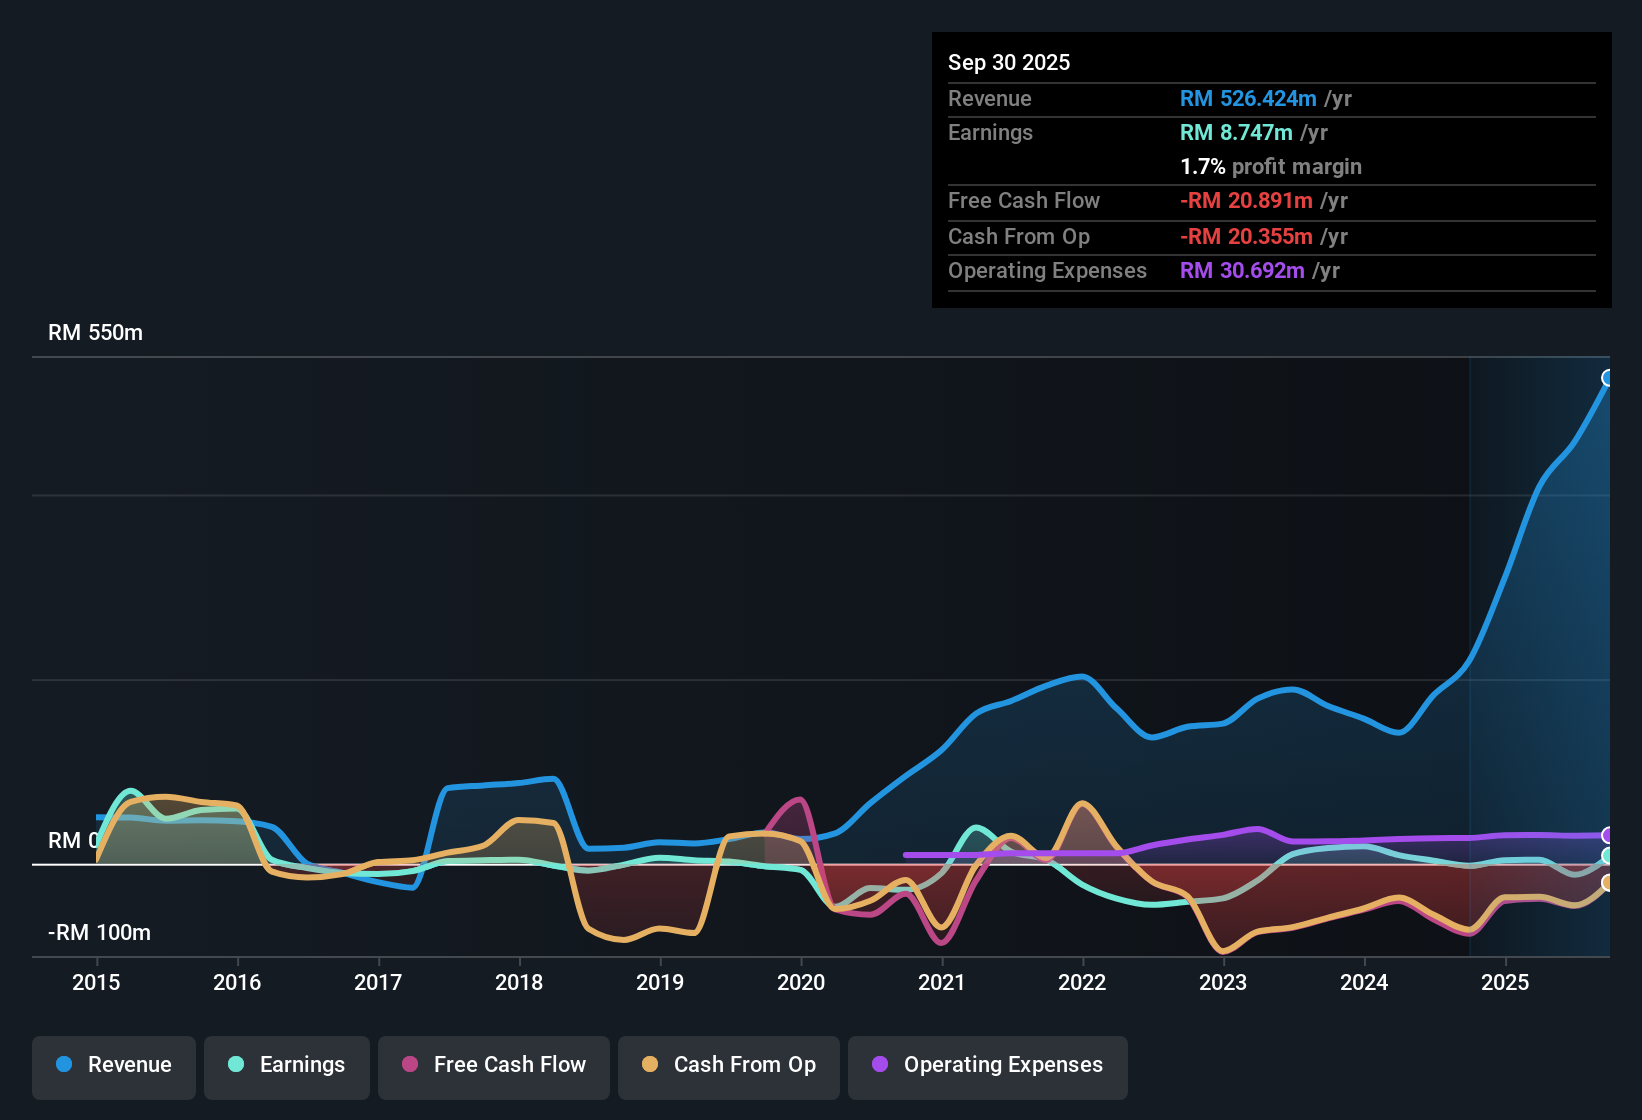Select the 2020 year label on the axis
Viewport: 1642px width, 1120px height.
click(801, 983)
